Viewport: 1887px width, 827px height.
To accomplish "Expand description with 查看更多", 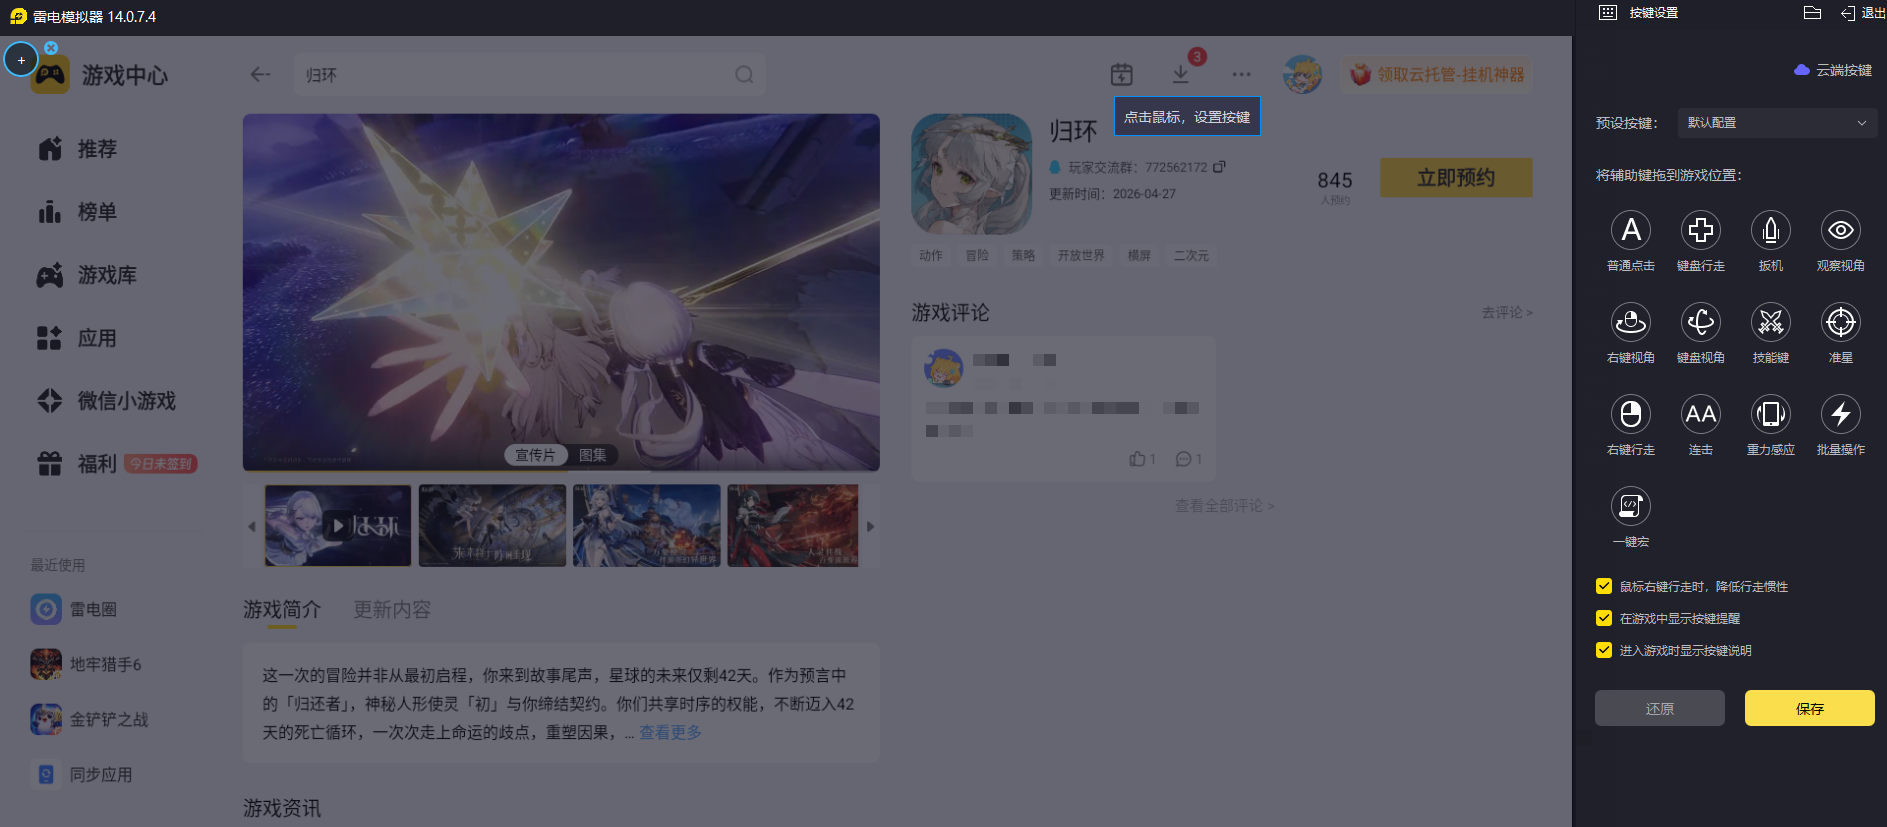I will pyautogui.click(x=670, y=733).
